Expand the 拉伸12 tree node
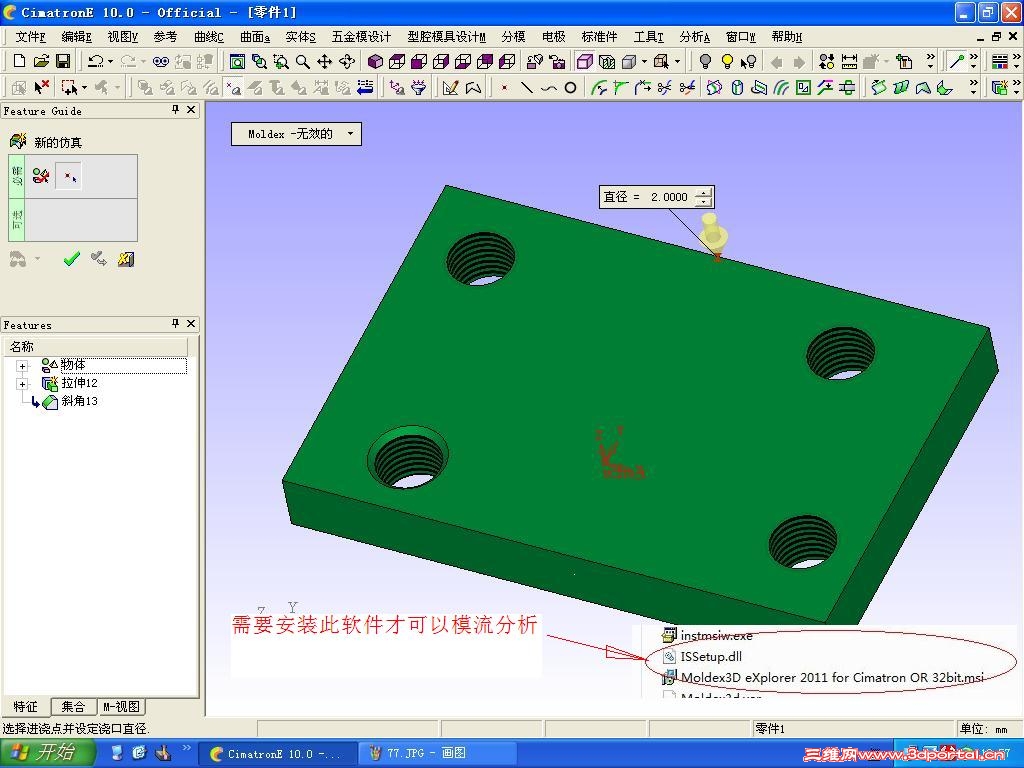This screenshot has height=768, width=1024. pyautogui.click(x=23, y=384)
